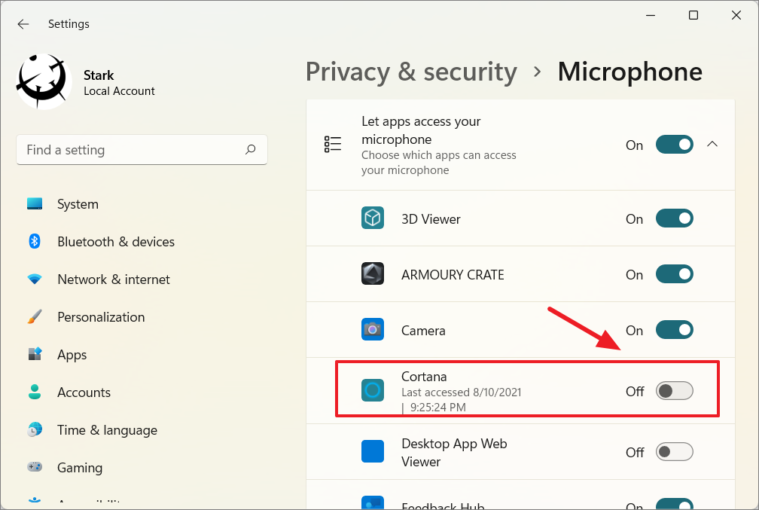The height and width of the screenshot is (510, 759).
Task: Enable microphone access for Cortana
Action: pyautogui.click(x=674, y=390)
